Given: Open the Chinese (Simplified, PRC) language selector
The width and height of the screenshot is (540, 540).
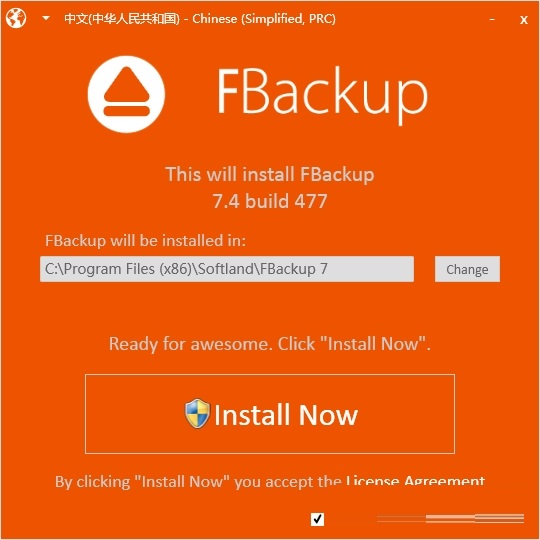Looking at the screenshot, I should point(200,19).
